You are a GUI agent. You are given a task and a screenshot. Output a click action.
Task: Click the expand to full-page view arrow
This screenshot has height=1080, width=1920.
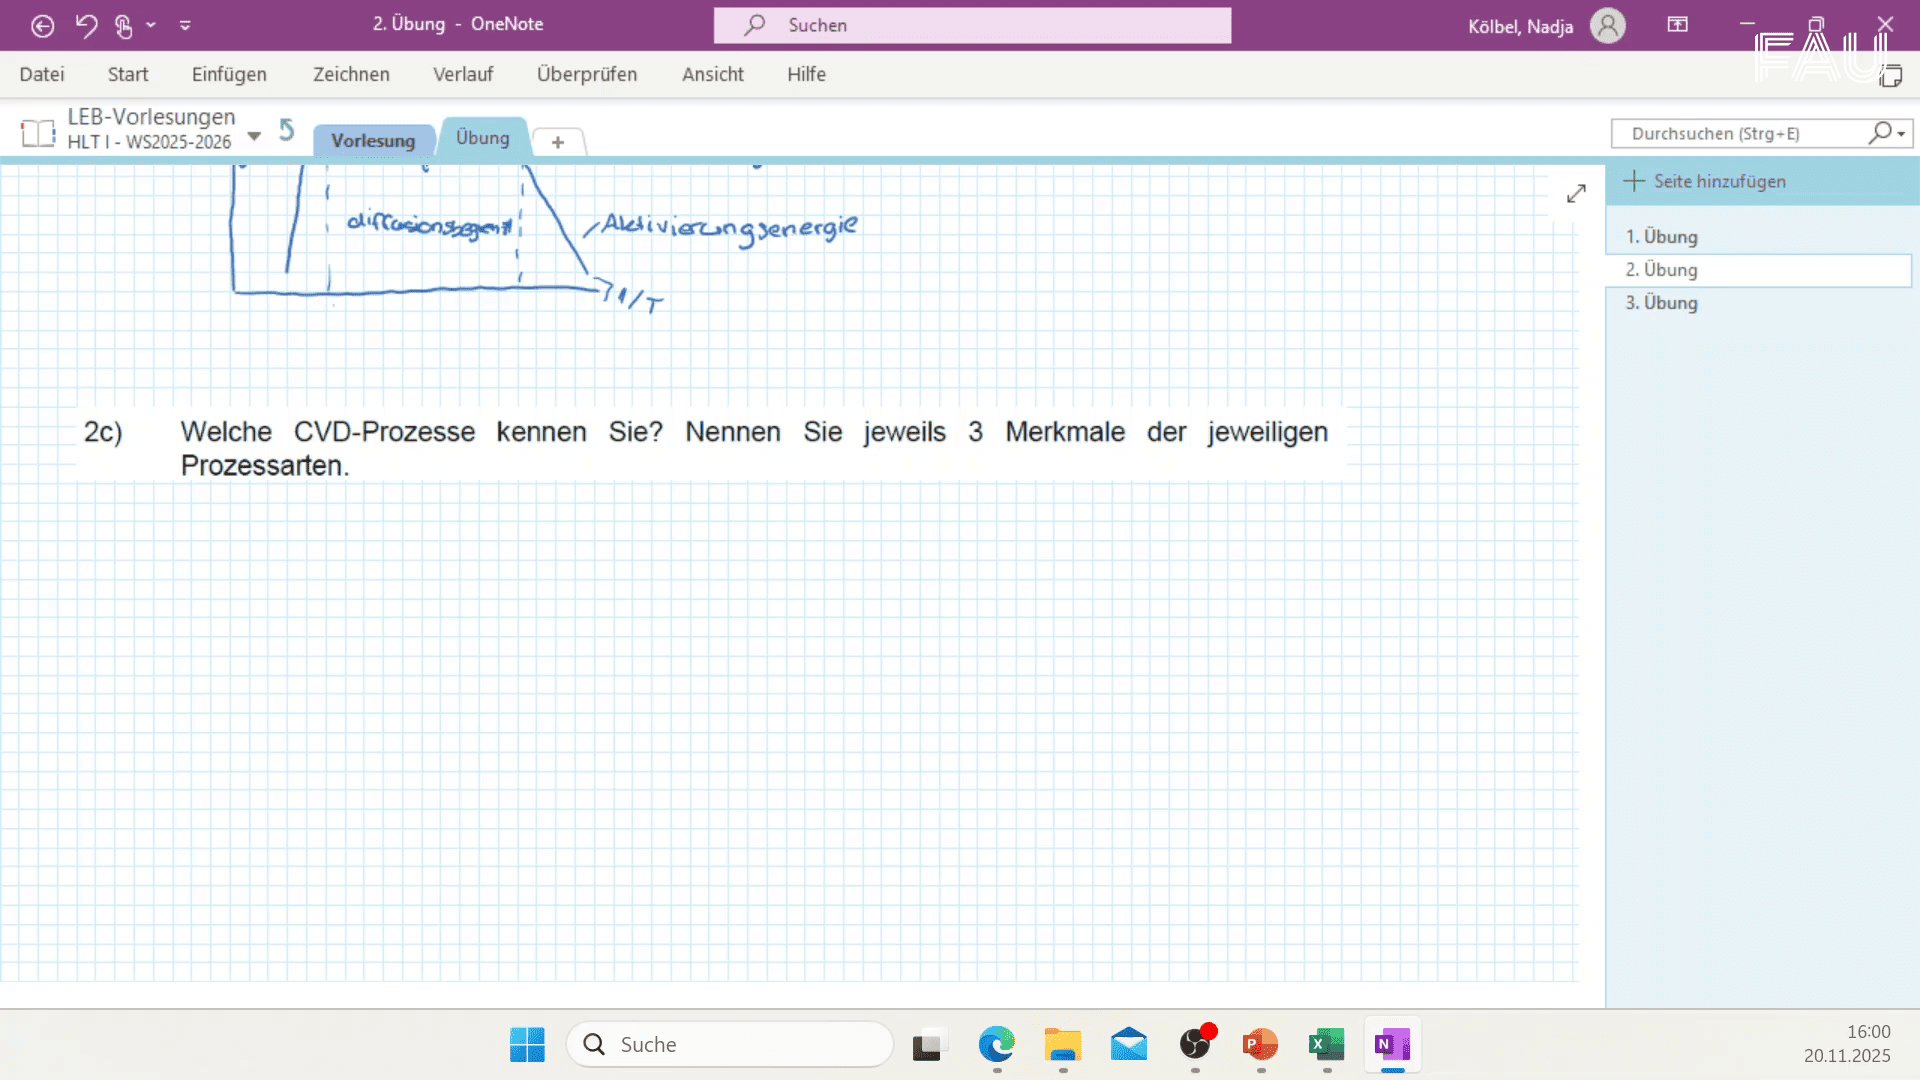pyautogui.click(x=1576, y=193)
